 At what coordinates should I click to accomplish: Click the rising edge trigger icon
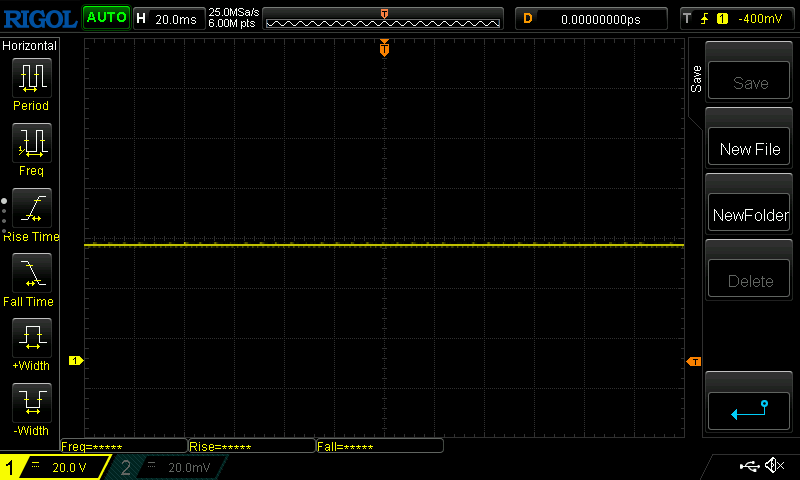tap(705, 19)
